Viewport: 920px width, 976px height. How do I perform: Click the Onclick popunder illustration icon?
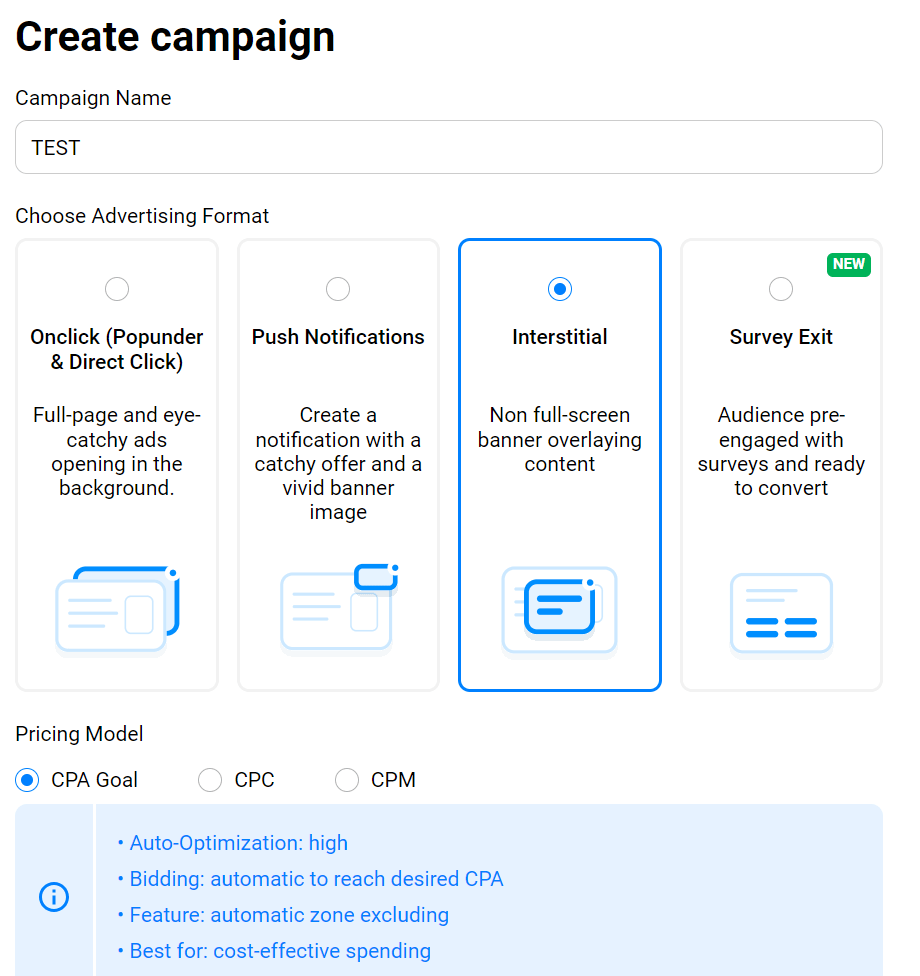(118, 611)
